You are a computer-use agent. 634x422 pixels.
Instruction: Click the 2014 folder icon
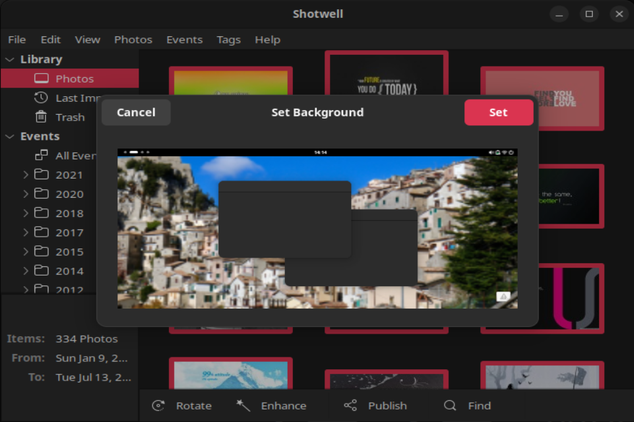pos(41,270)
